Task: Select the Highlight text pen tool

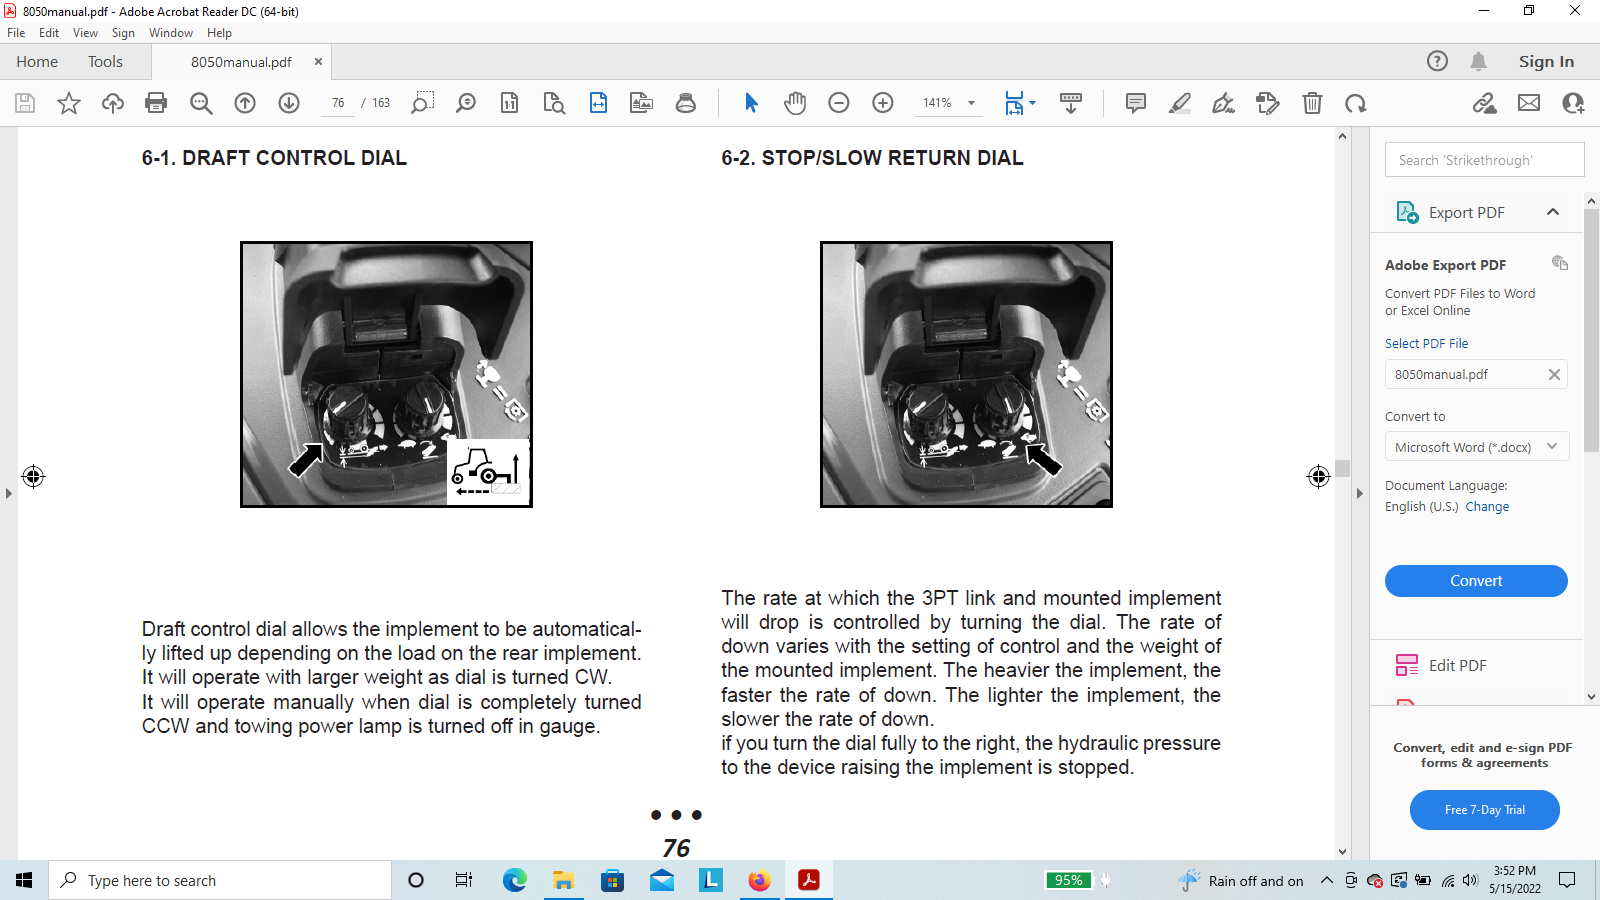Action: click(x=1180, y=103)
